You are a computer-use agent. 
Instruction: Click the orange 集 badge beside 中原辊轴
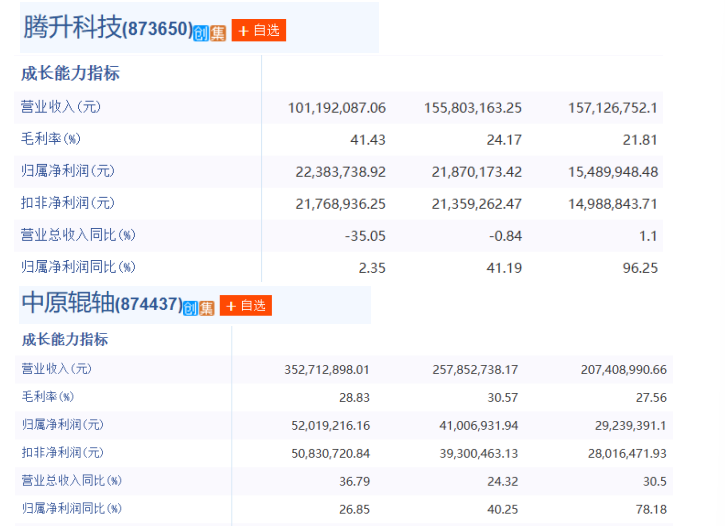tap(206, 307)
